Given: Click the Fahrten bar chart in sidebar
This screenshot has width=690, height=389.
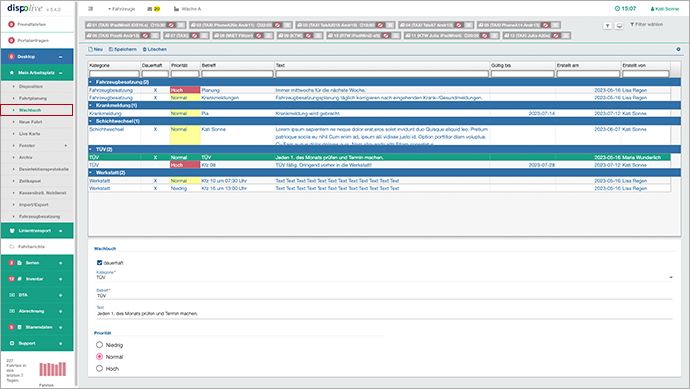Looking at the screenshot, I should 53,369.
